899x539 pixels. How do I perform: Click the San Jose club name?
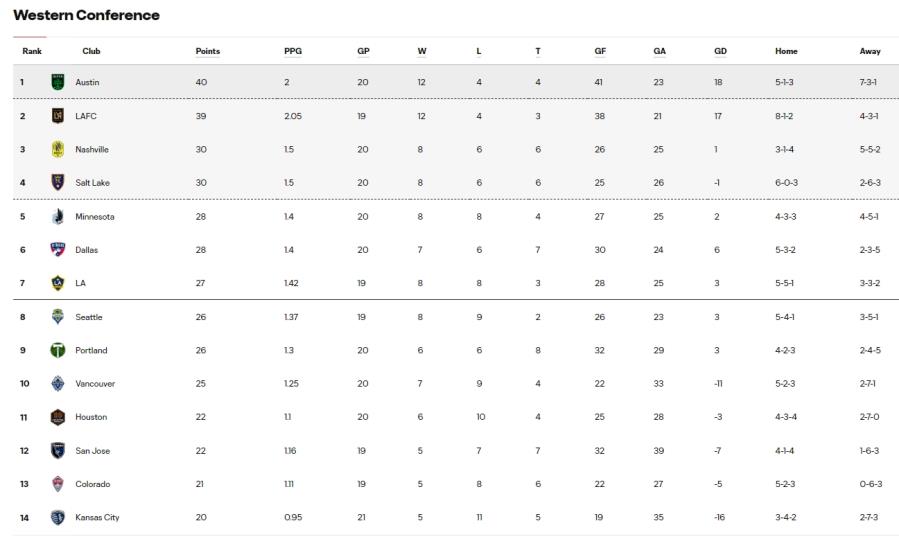click(x=93, y=451)
